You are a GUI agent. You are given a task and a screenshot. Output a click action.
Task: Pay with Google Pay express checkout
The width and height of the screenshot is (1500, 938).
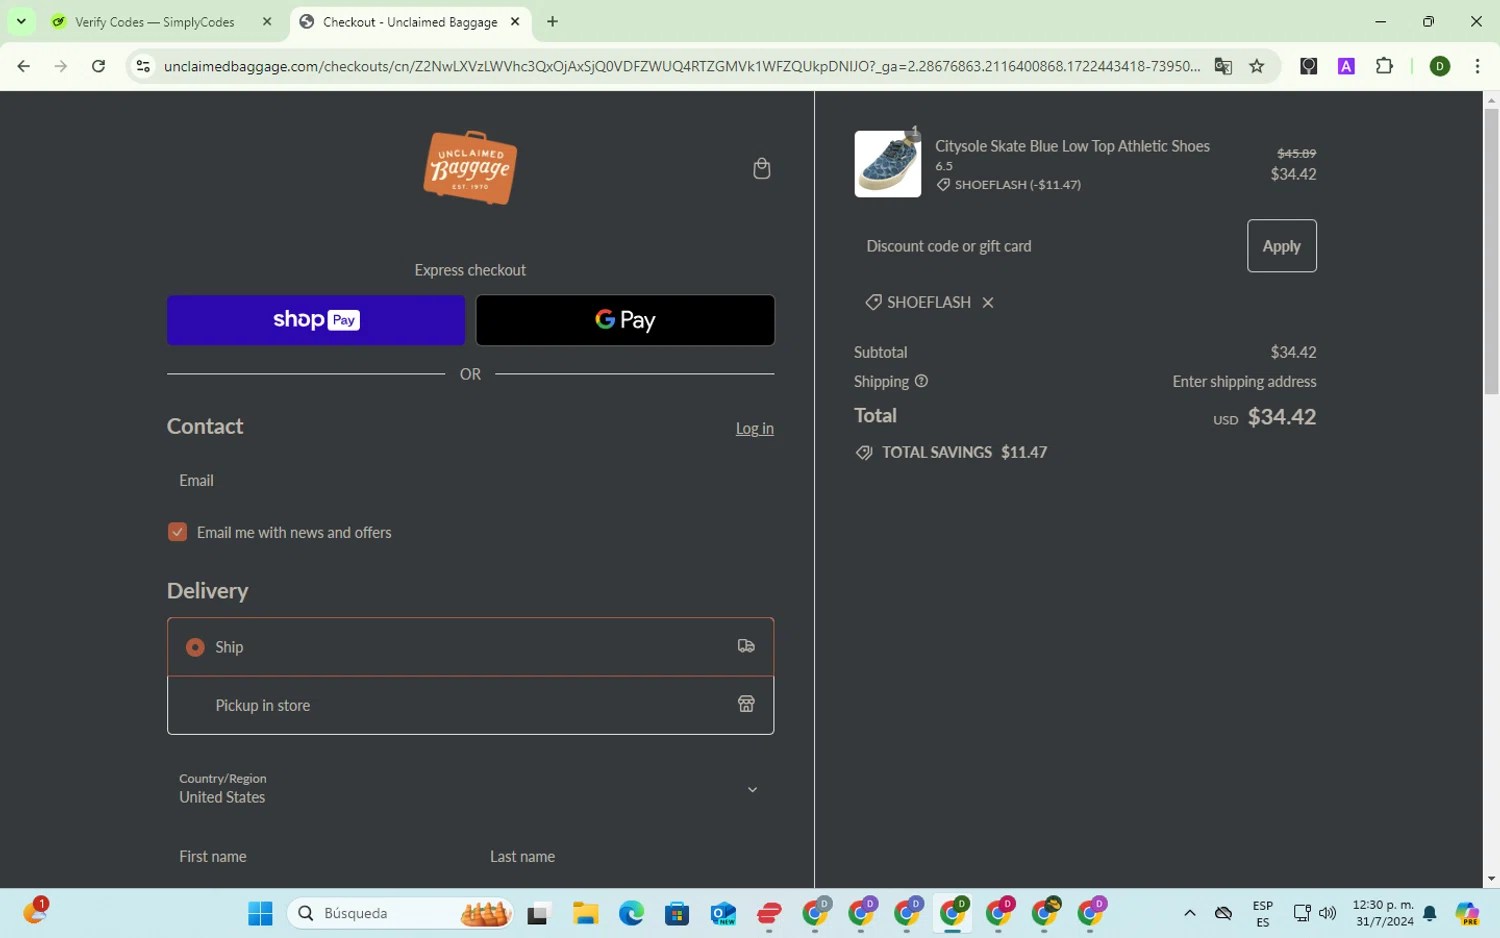[625, 320]
